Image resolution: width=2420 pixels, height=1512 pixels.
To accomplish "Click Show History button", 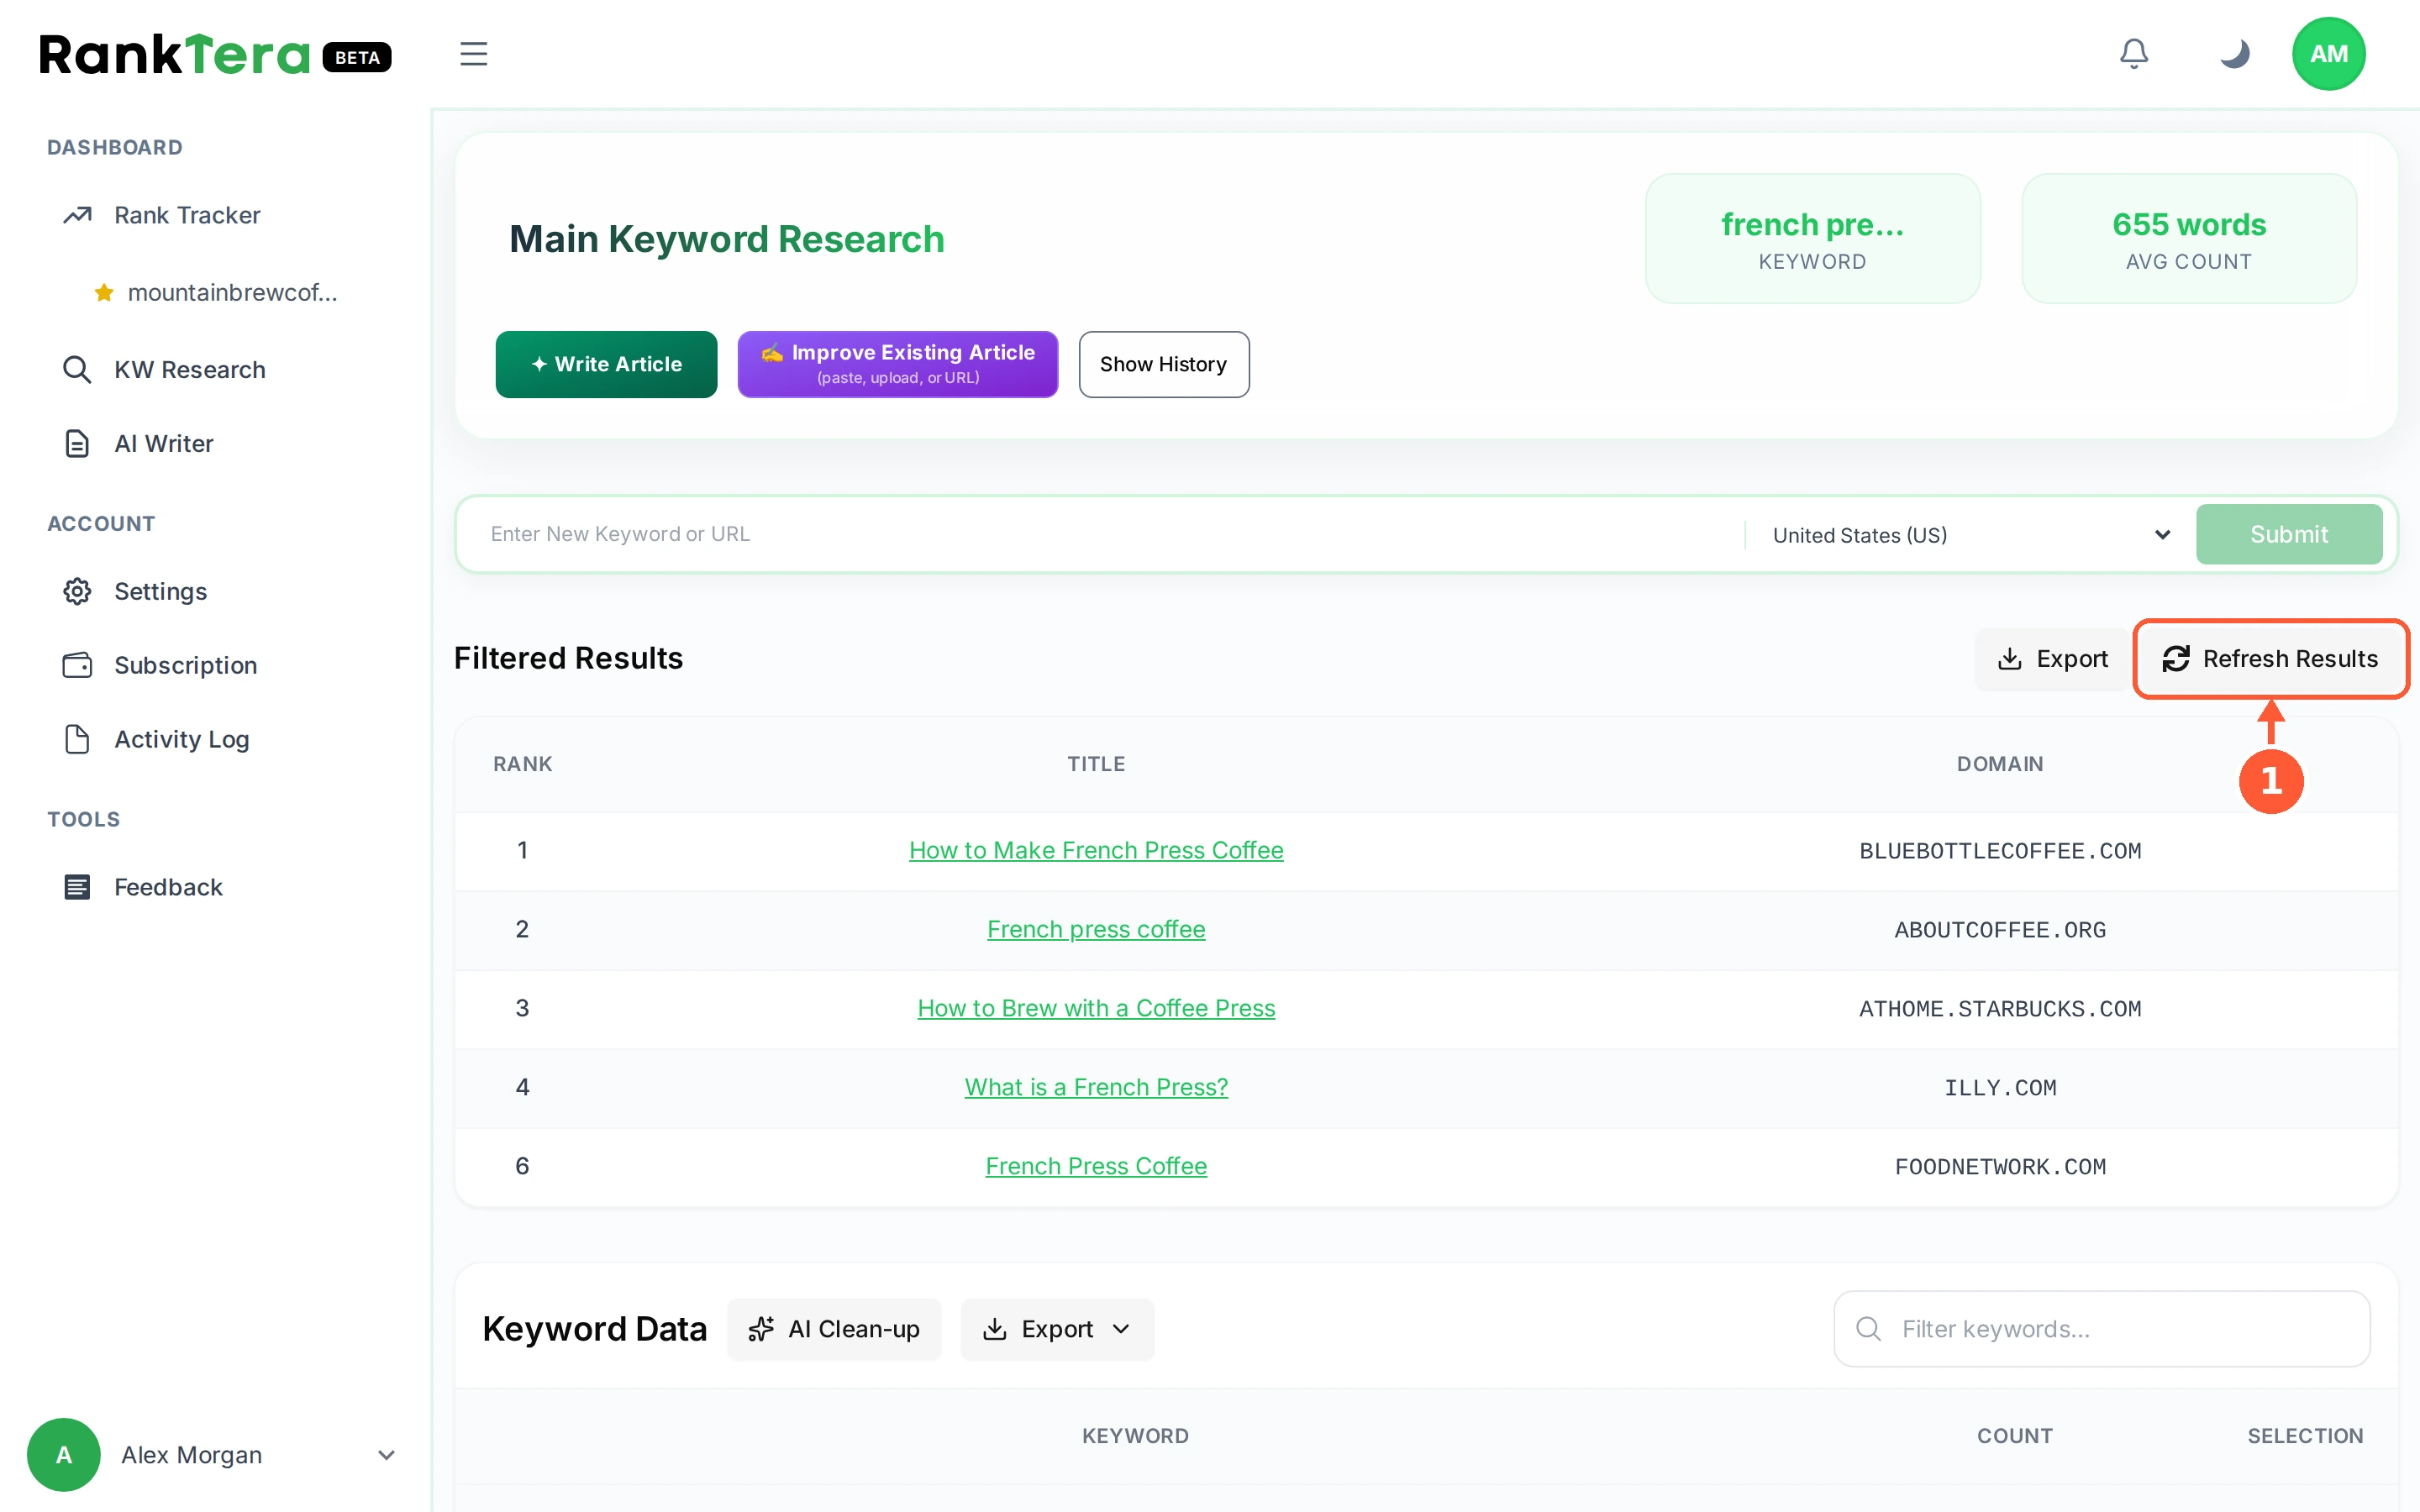I will click(x=1164, y=364).
